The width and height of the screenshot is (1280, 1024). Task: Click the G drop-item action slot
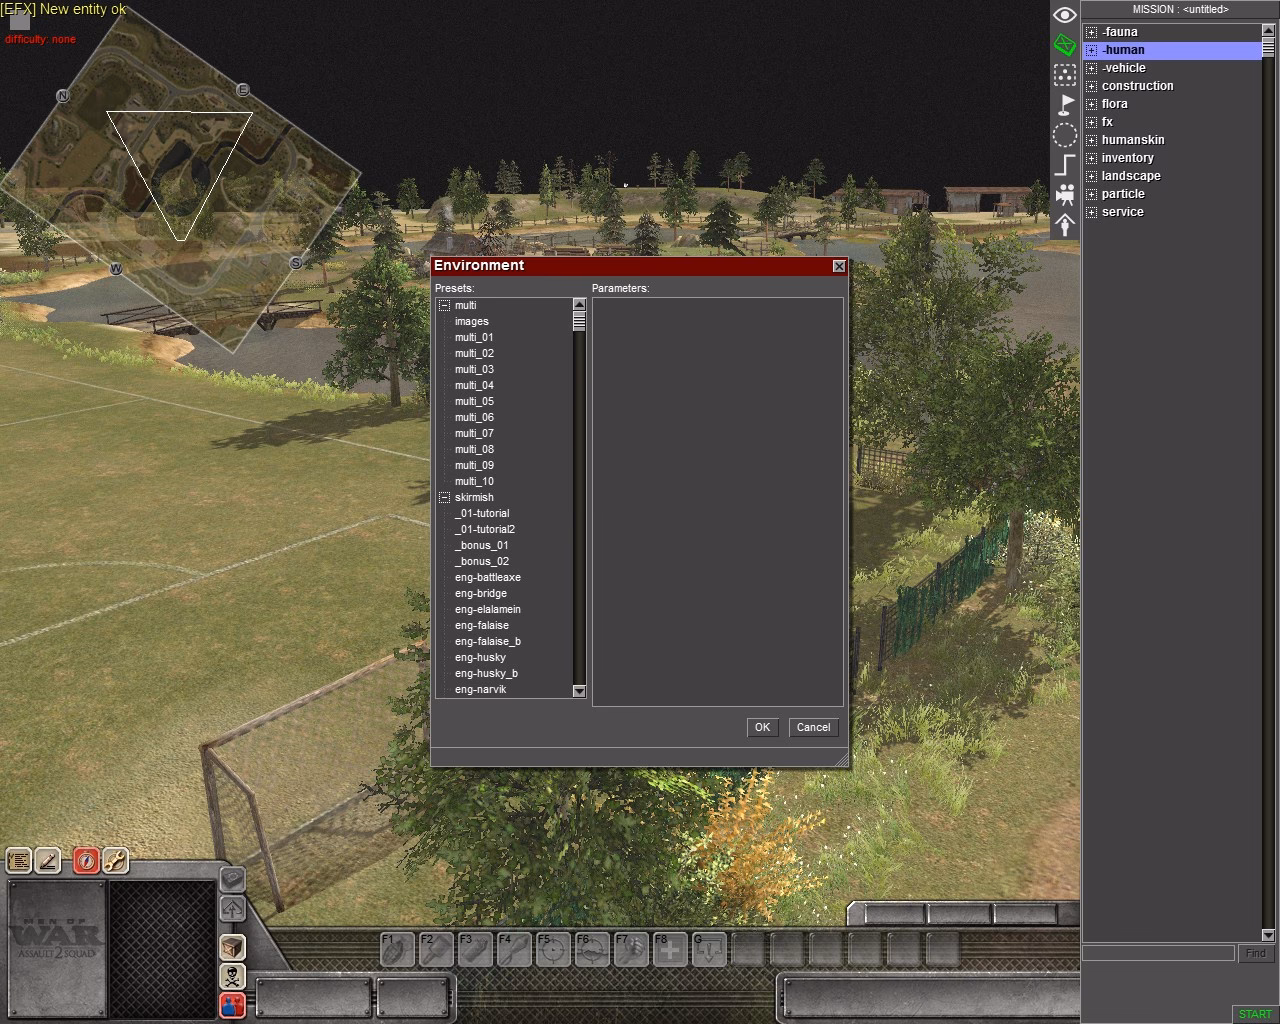pyautogui.click(x=709, y=949)
